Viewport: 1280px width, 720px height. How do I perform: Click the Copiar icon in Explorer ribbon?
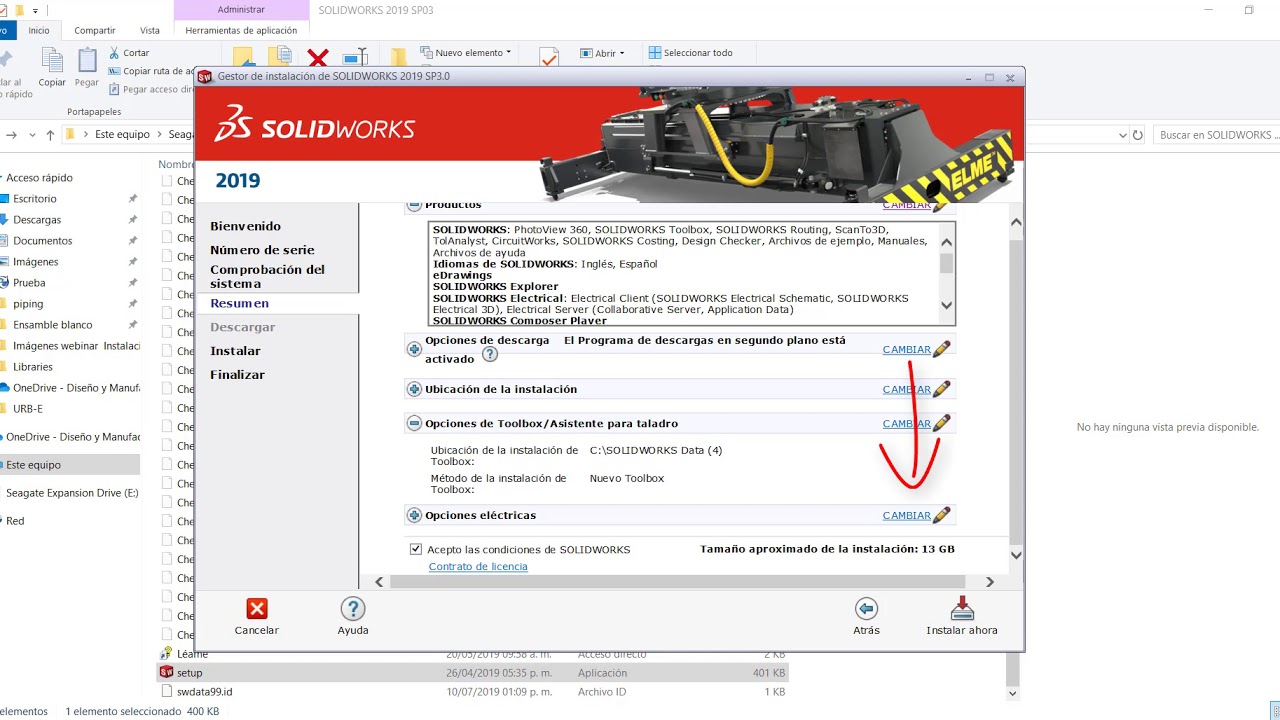pyautogui.click(x=52, y=61)
